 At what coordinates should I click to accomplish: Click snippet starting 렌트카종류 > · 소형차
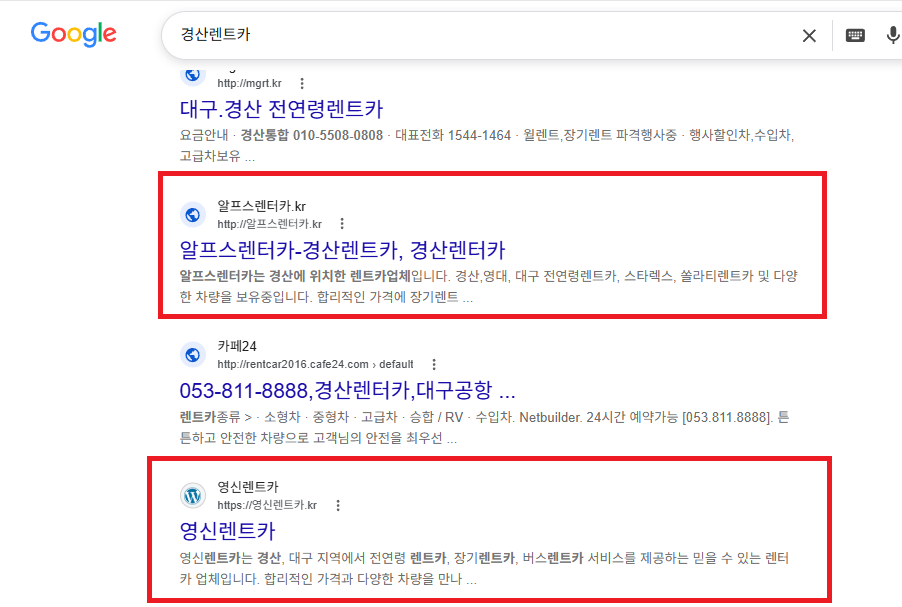point(484,427)
